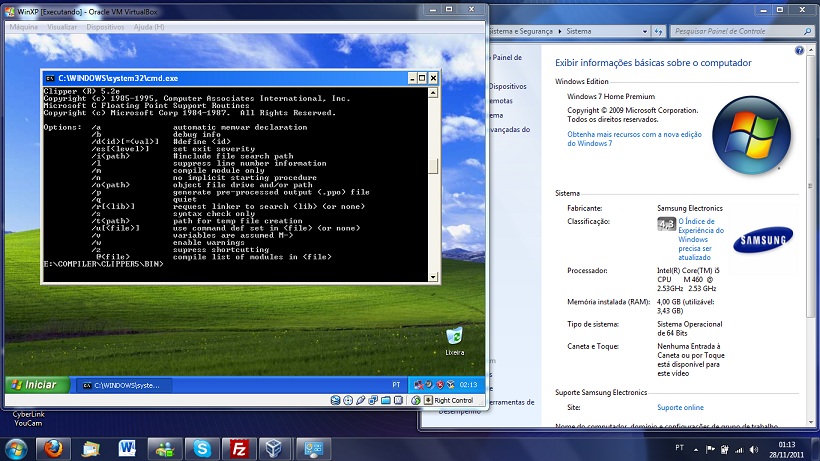This screenshot has width=820, height=461.
Task: Click the XP taskbar PT language indicator
Action: (x=396, y=385)
